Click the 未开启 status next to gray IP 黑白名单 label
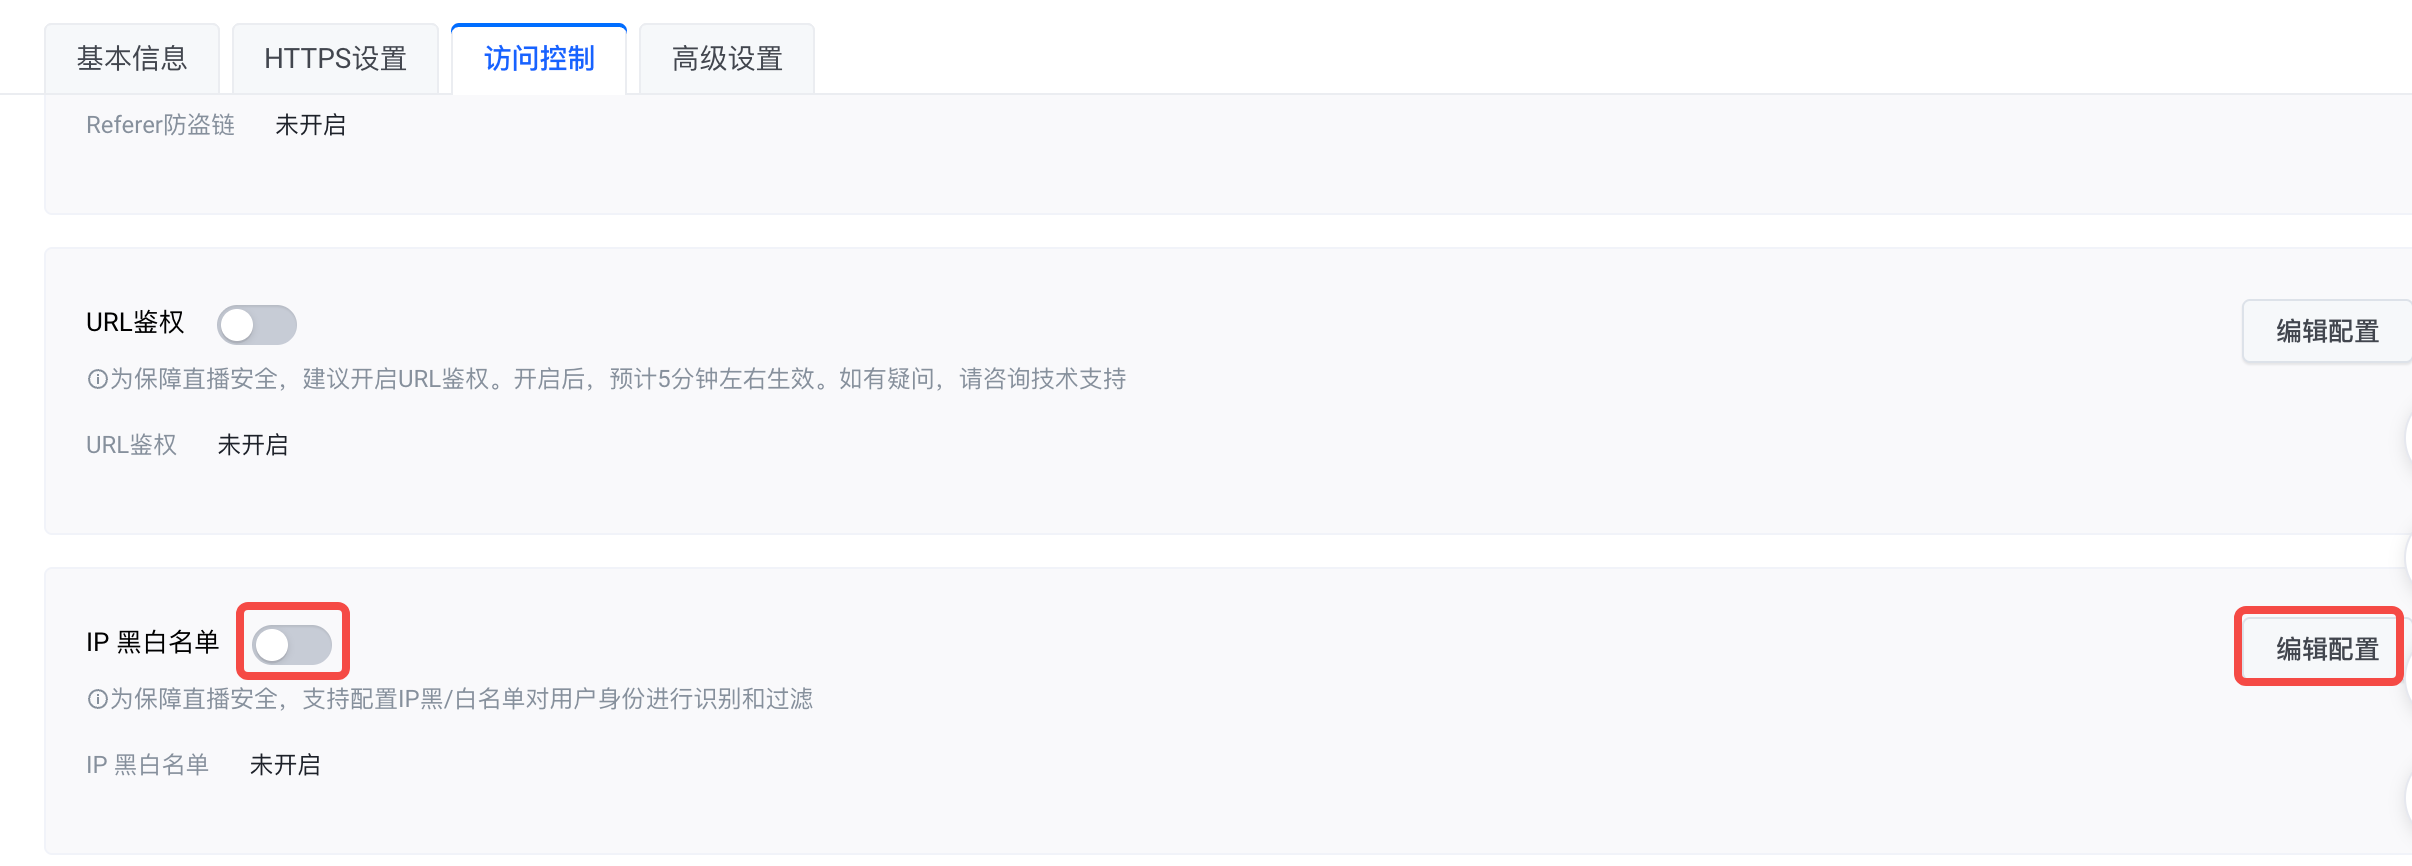 [285, 765]
